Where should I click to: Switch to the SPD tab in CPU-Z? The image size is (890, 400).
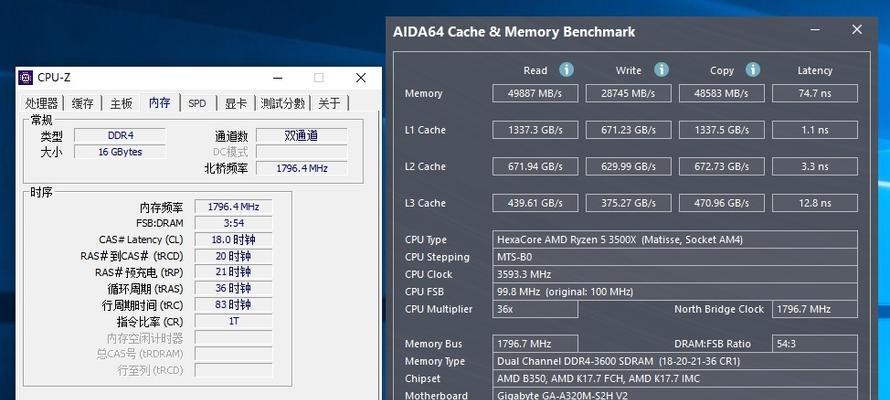click(197, 103)
